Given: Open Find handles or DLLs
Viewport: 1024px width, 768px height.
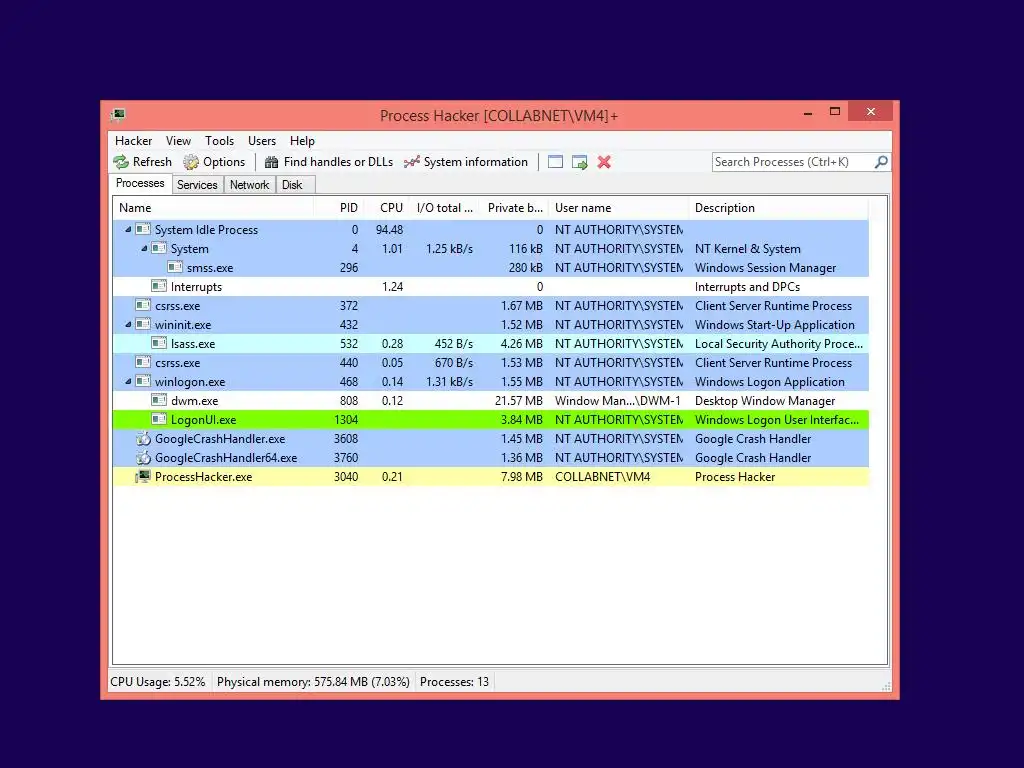Looking at the screenshot, I should tap(329, 162).
